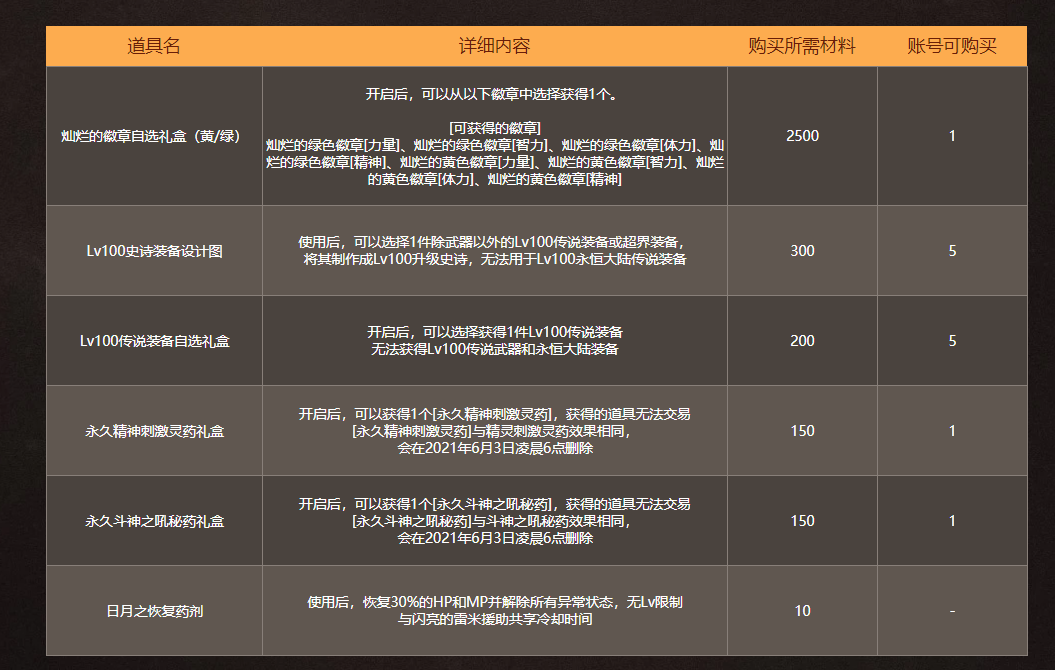Click the 详细内容 column header
Viewport: 1055px width, 670px height.
[494, 46]
